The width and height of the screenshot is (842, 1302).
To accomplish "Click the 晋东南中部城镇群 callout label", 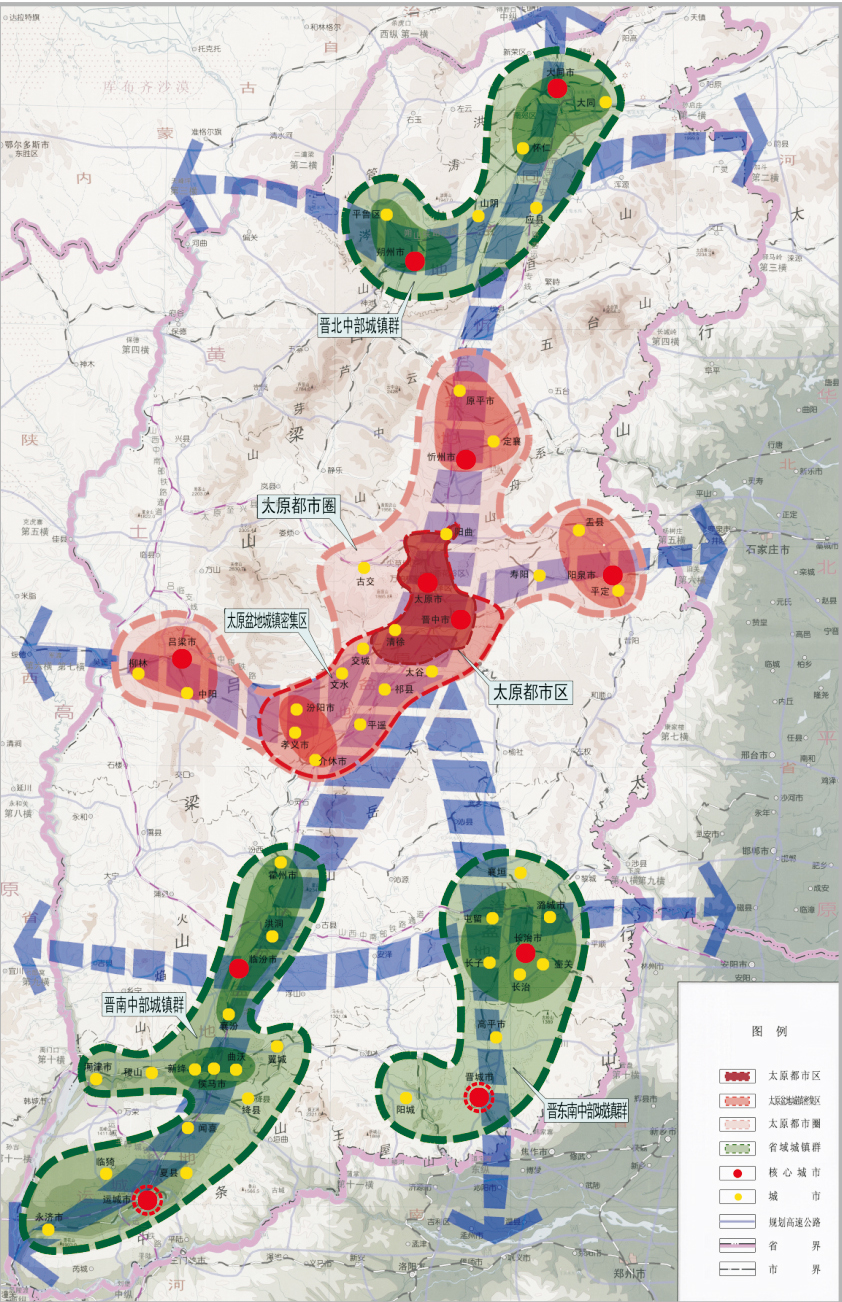I will (586, 1110).
